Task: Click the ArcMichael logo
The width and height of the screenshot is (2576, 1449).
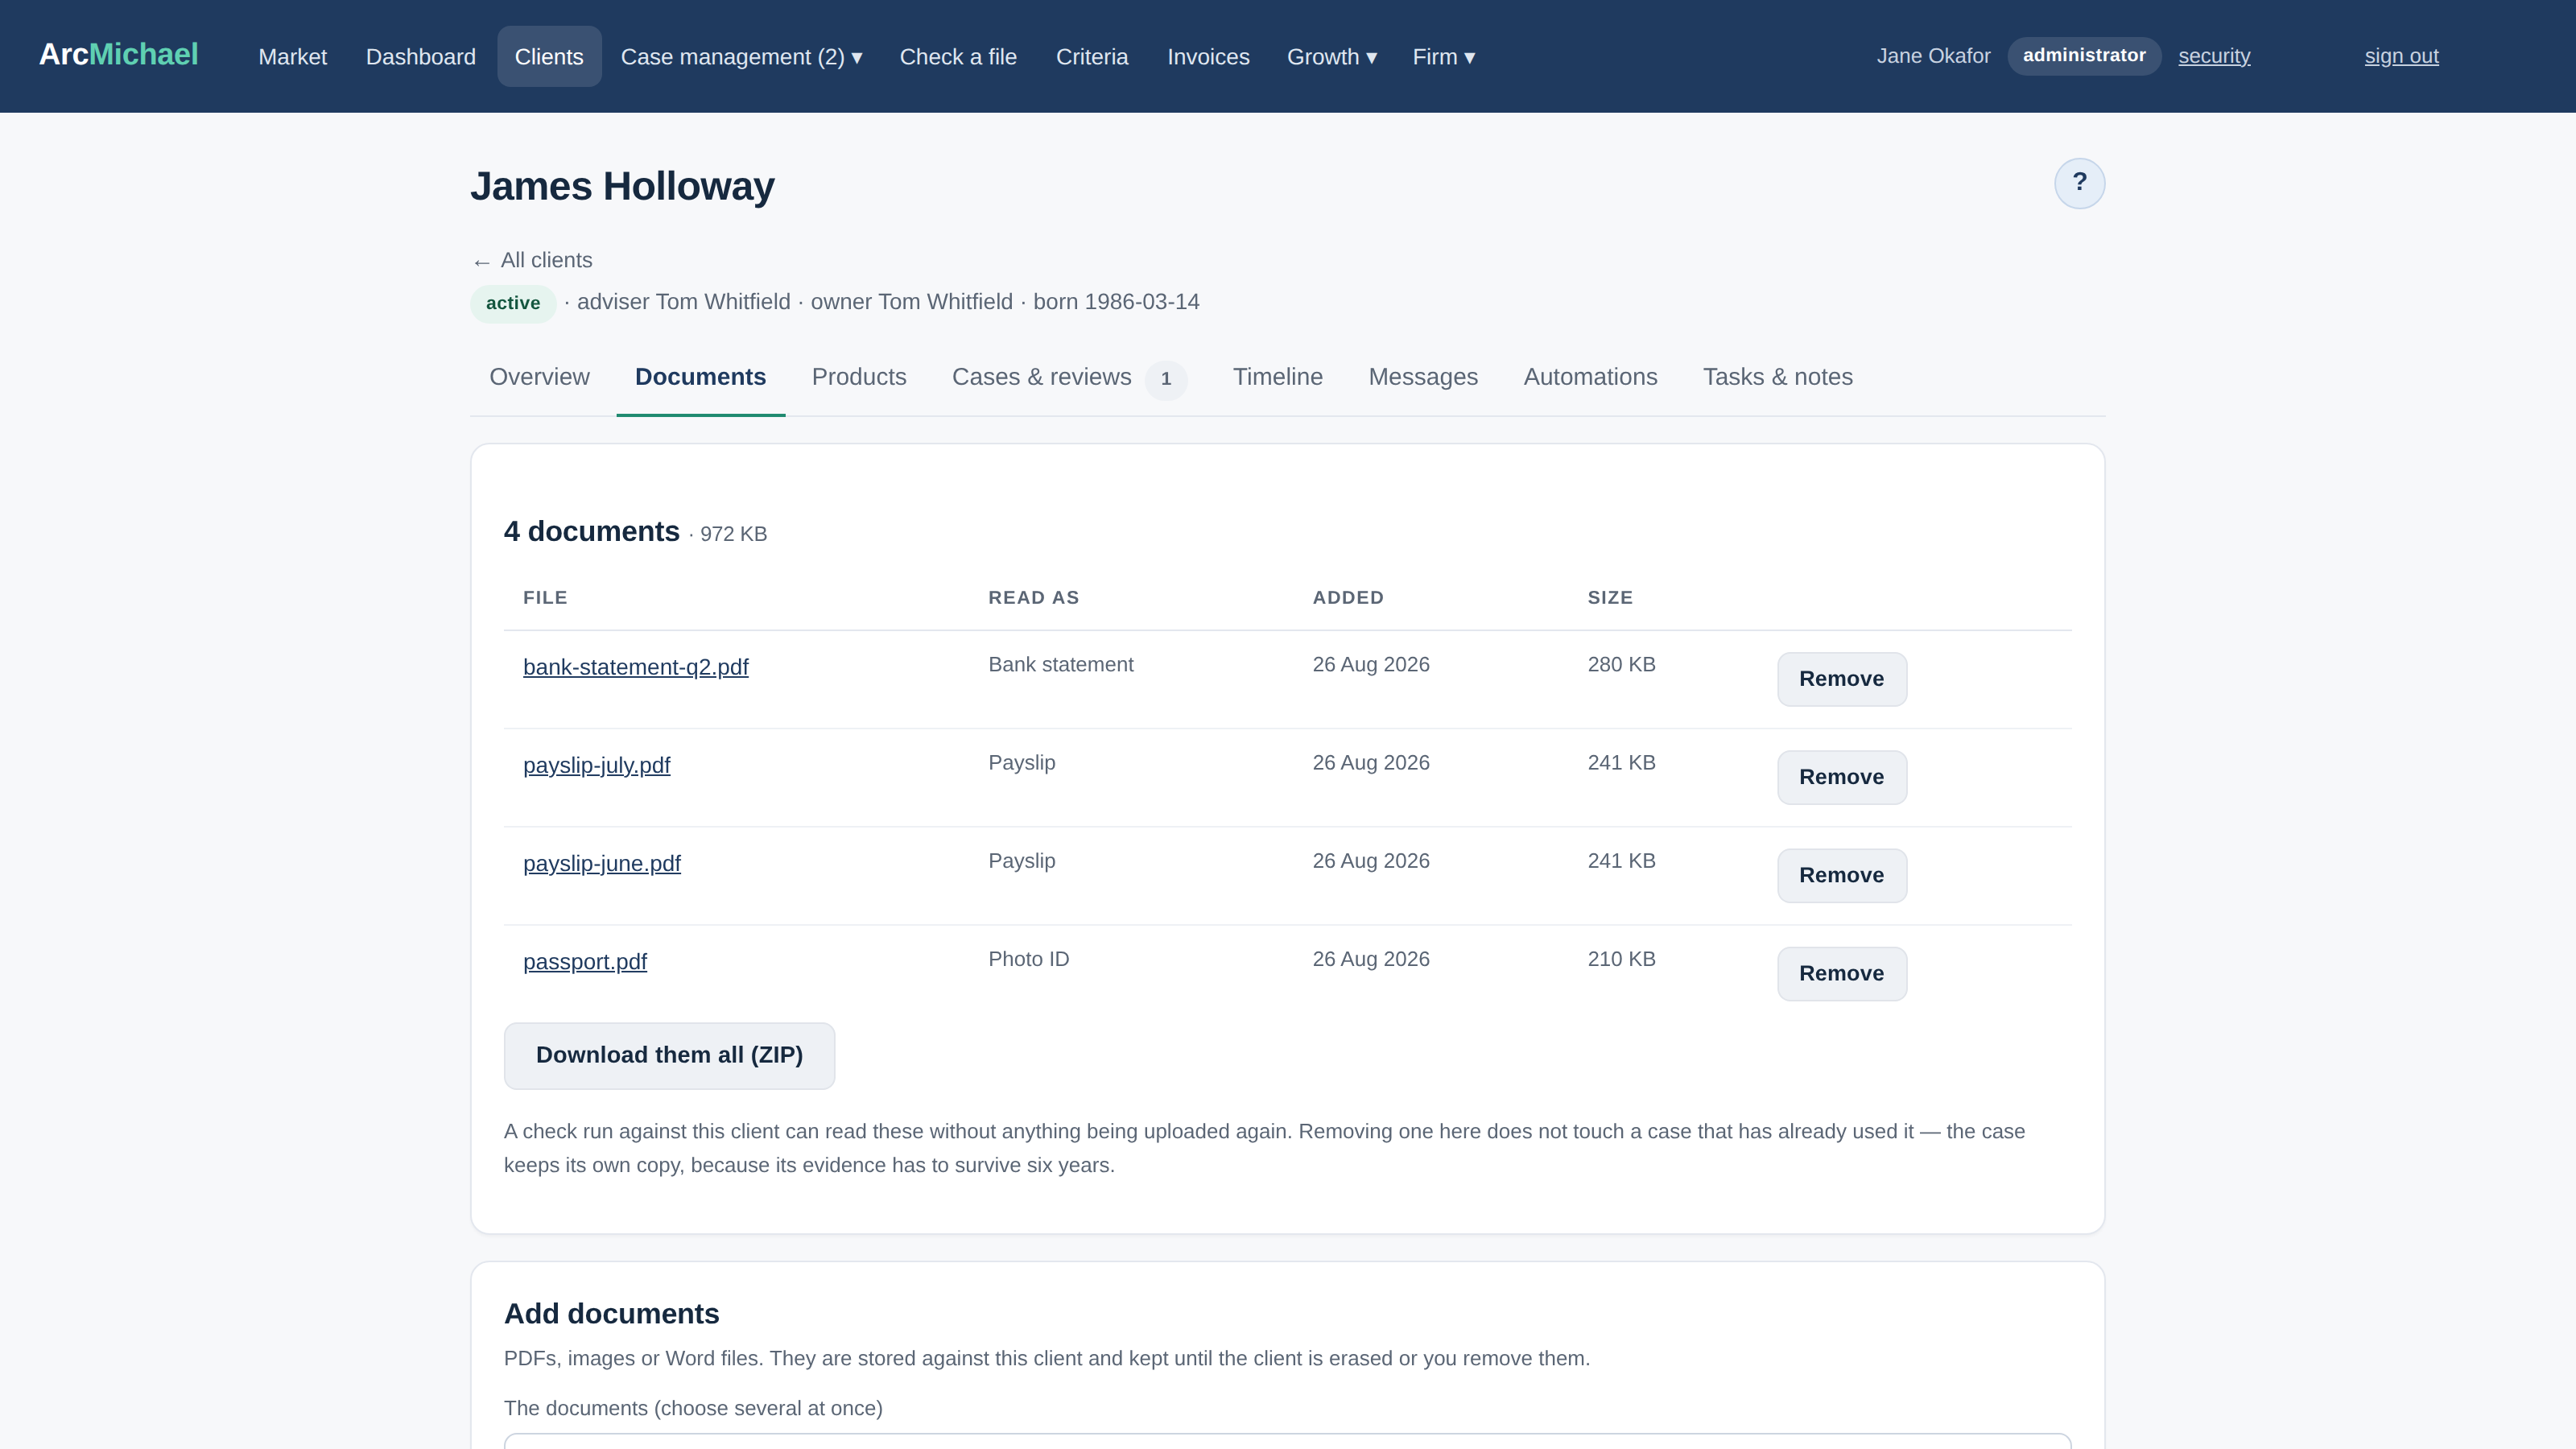Action: coord(118,55)
